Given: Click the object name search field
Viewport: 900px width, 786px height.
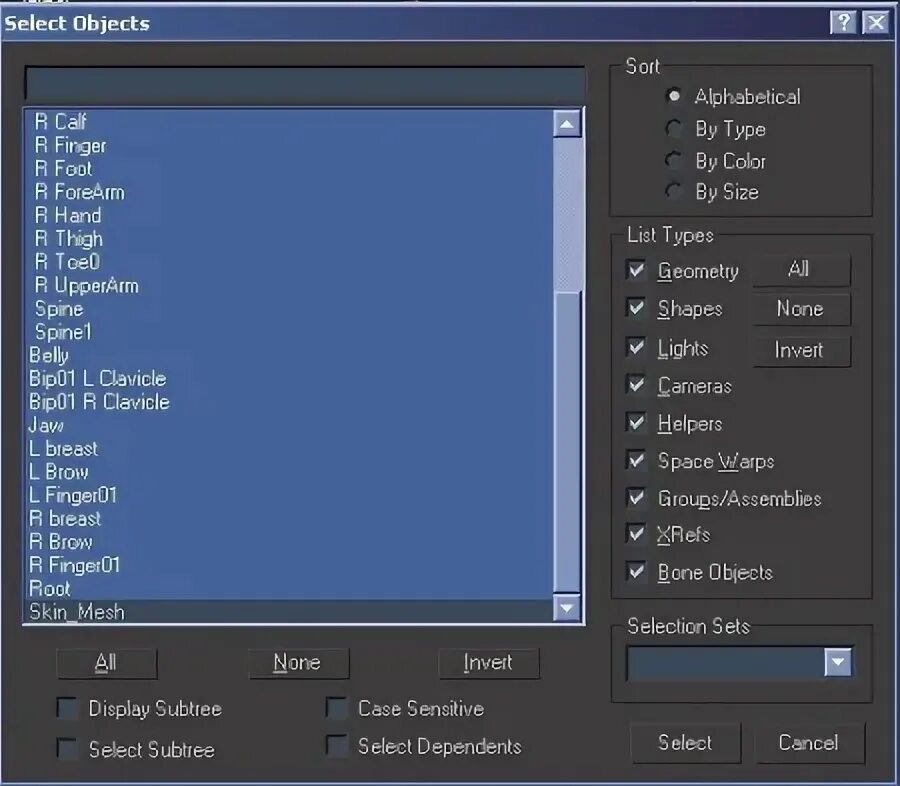Looking at the screenshot, I should pyautogui.click(x=305, y=84).
